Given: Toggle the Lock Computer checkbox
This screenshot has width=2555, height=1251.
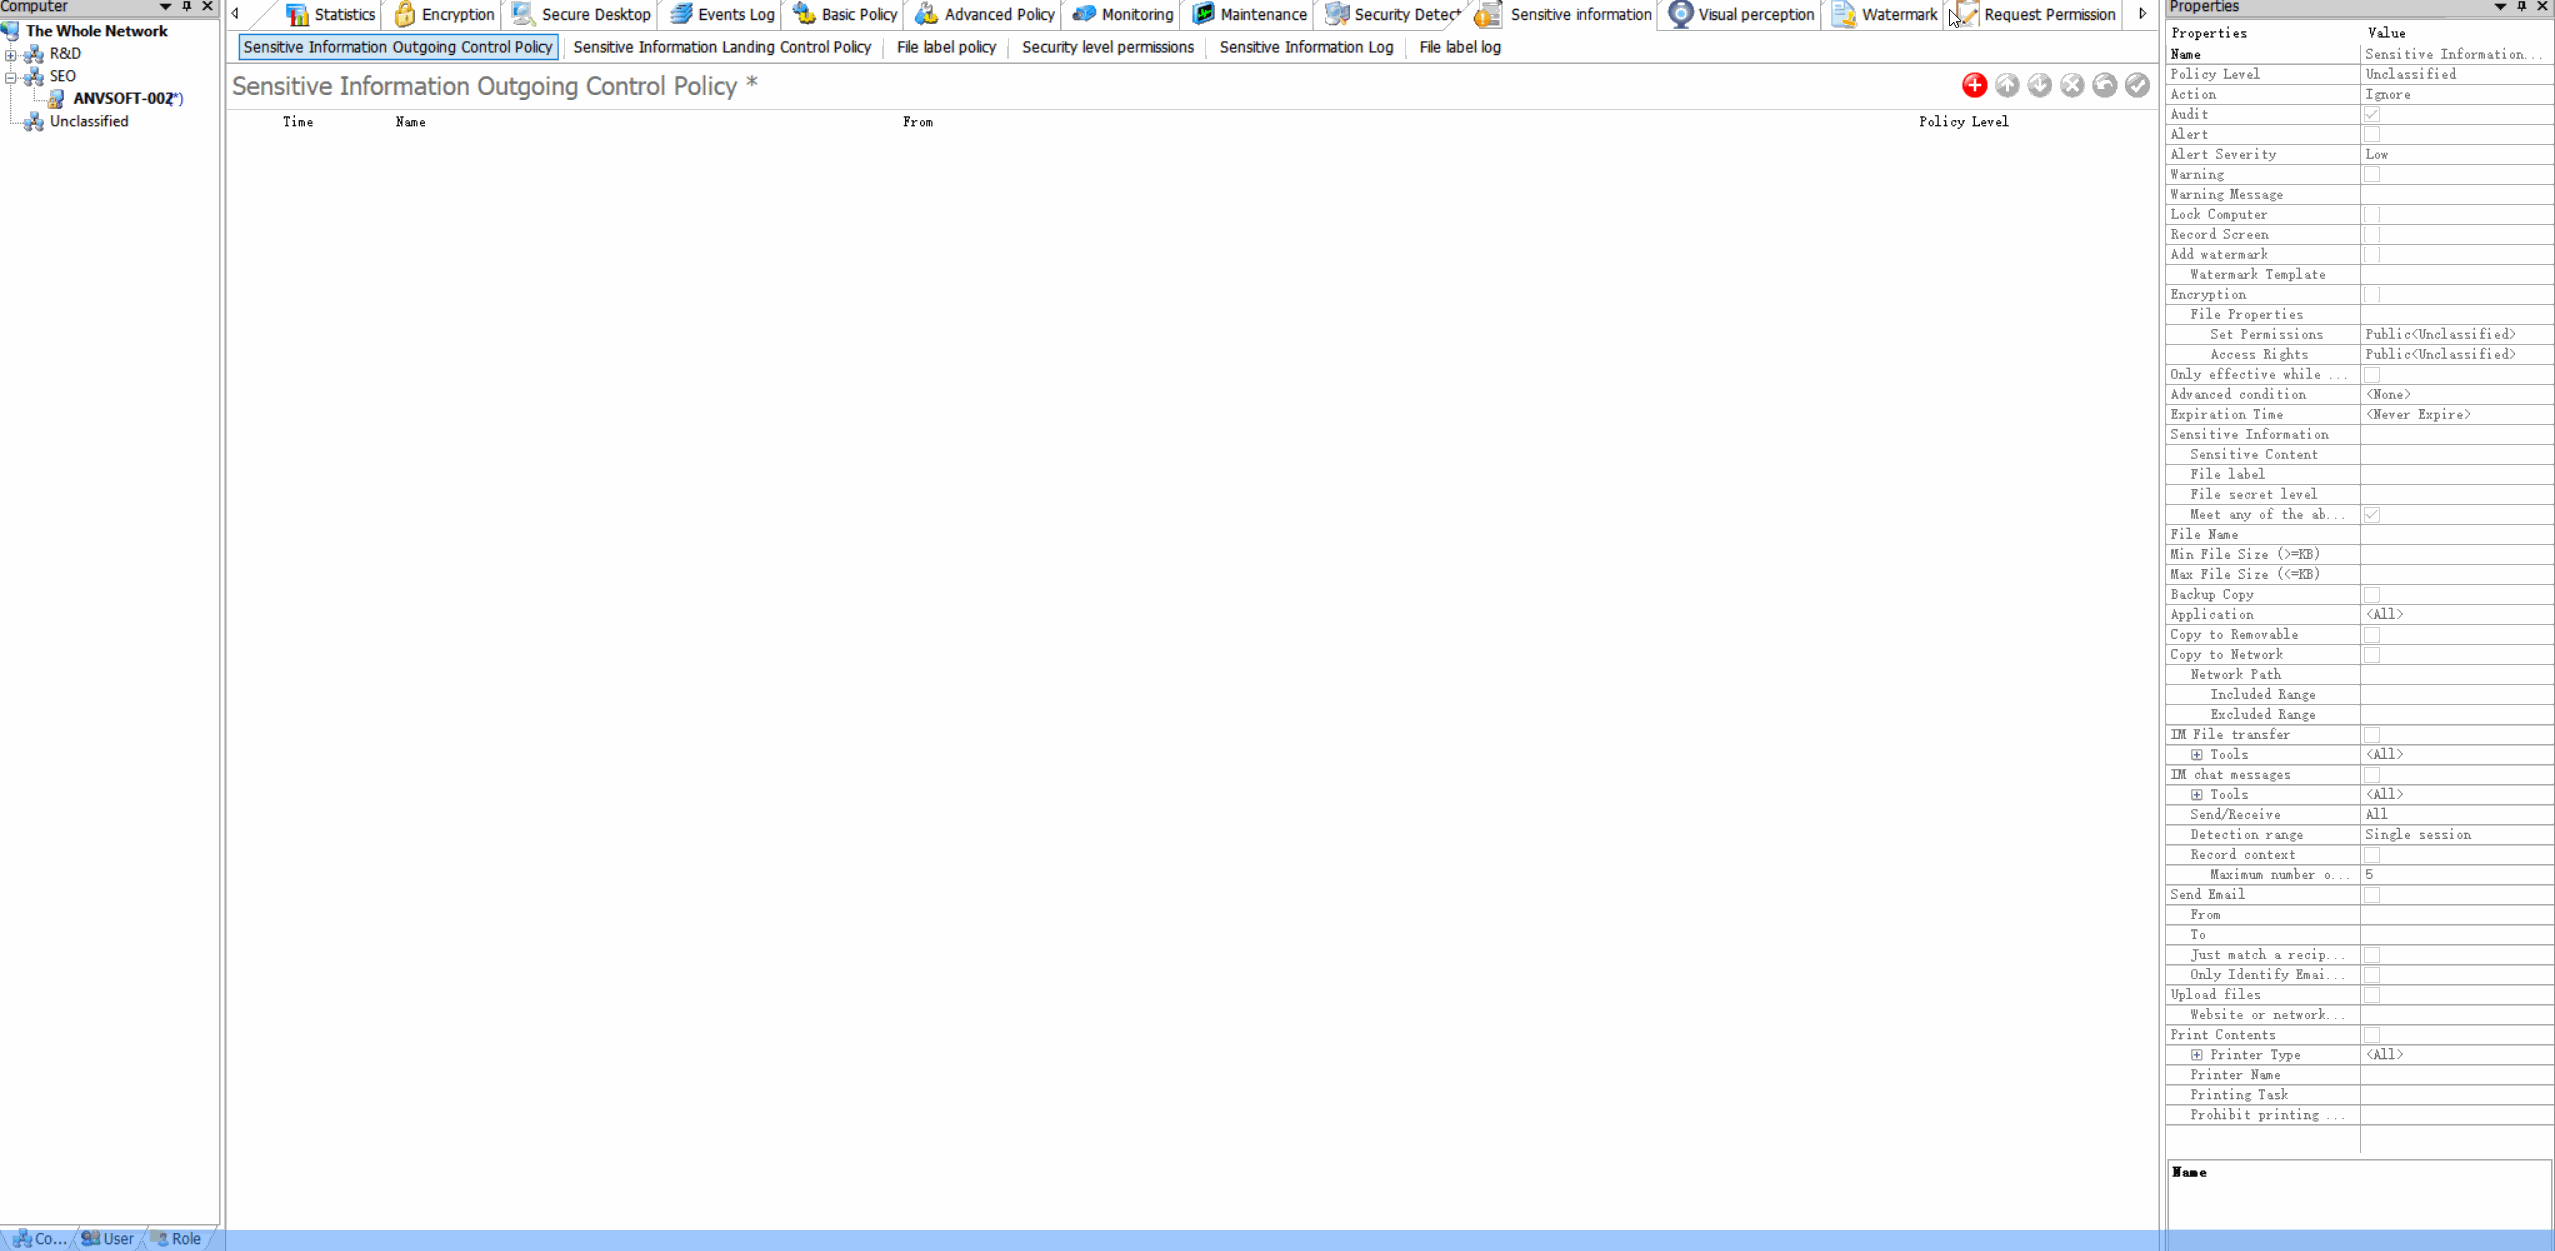Looking at the screenshot, I should pyautogui.click(x=2372, y=214).
